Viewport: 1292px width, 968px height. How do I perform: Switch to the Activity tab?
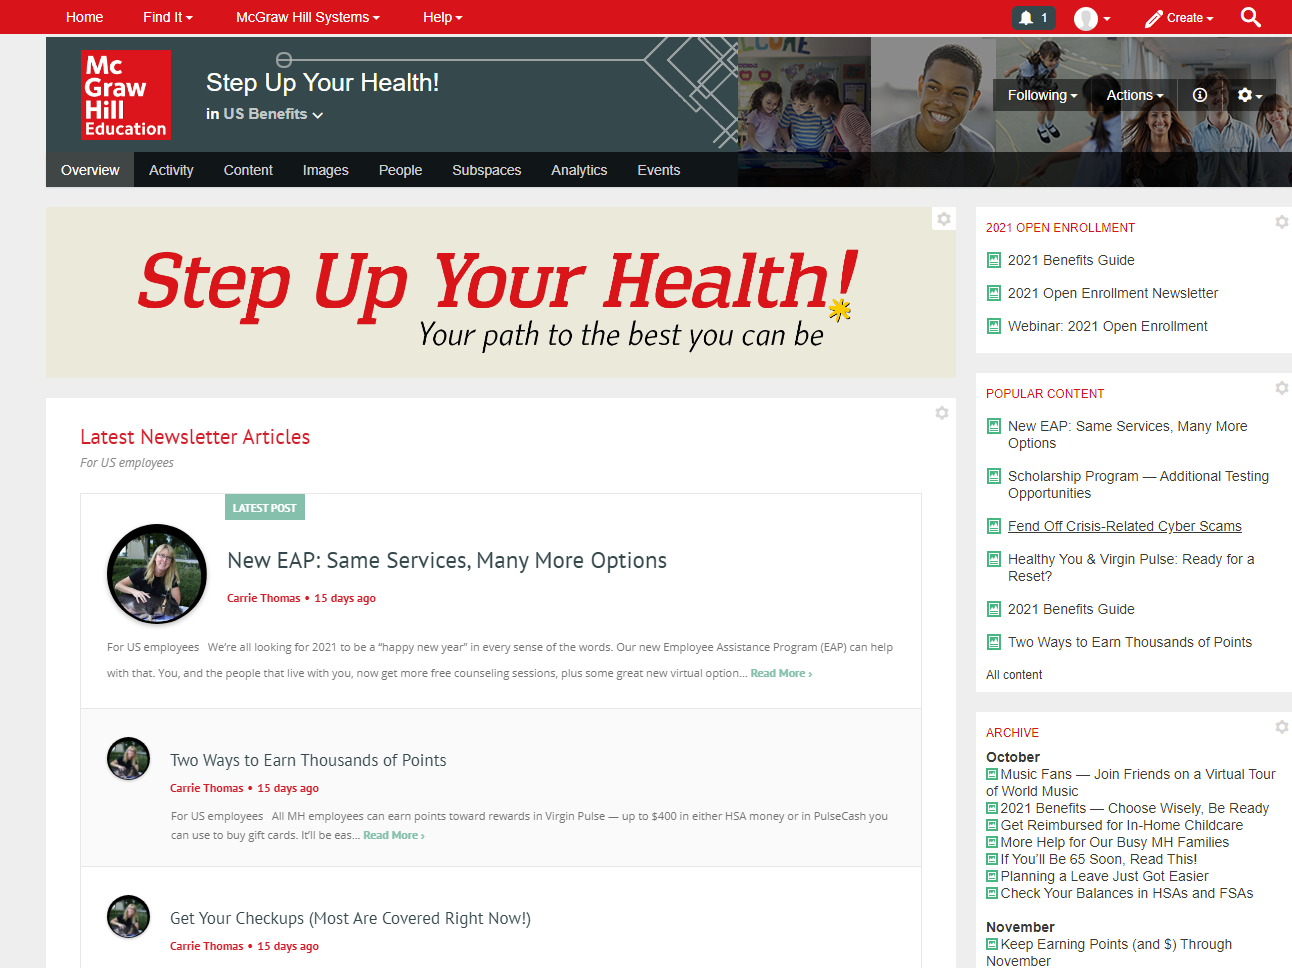tap(171, 170)
